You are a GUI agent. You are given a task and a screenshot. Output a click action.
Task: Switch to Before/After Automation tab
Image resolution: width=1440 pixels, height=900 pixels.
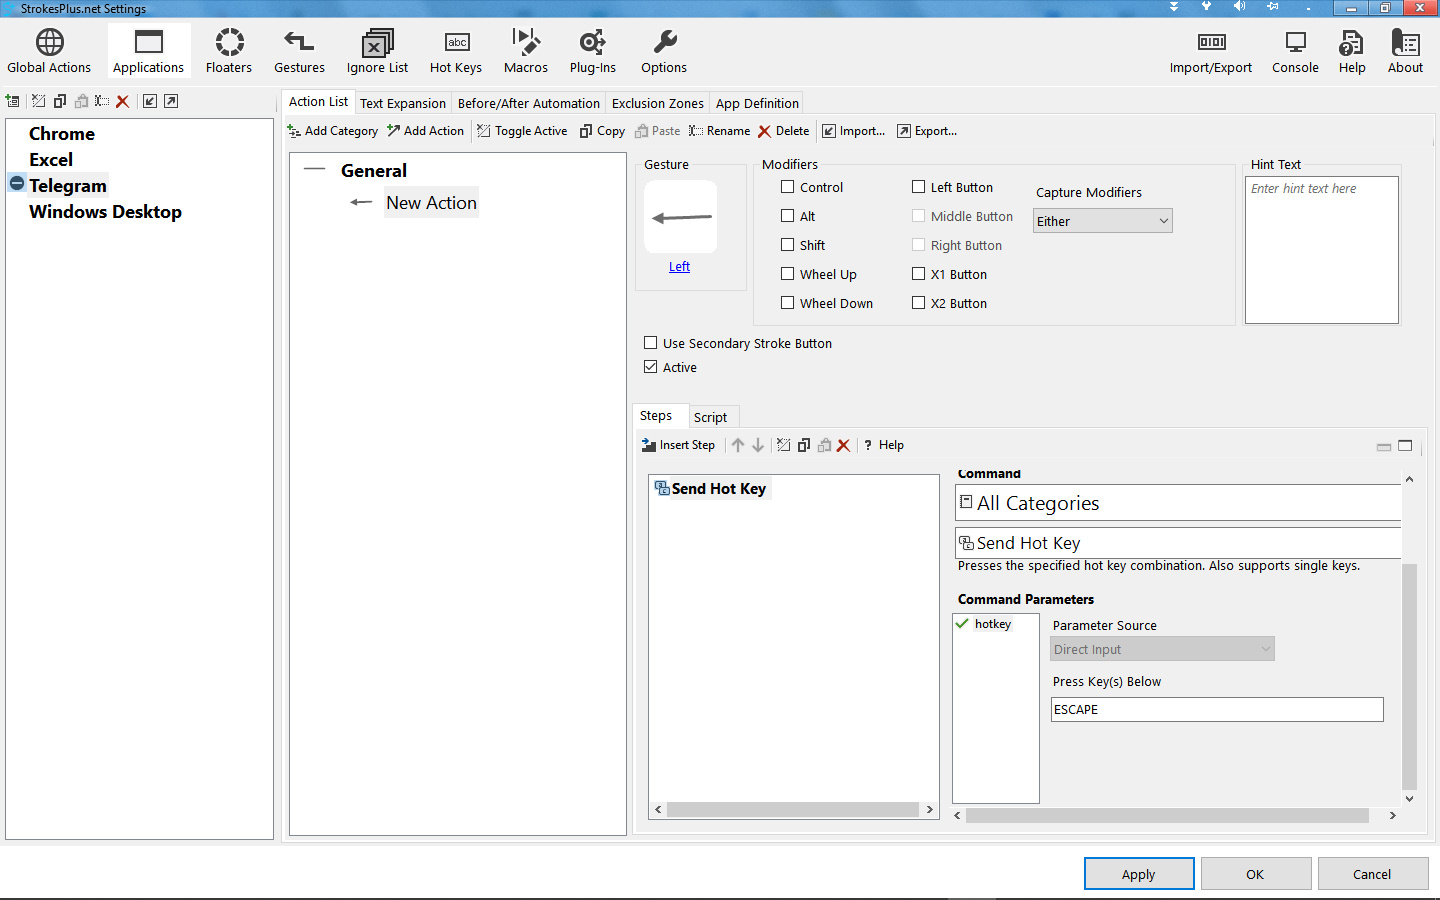529,103
